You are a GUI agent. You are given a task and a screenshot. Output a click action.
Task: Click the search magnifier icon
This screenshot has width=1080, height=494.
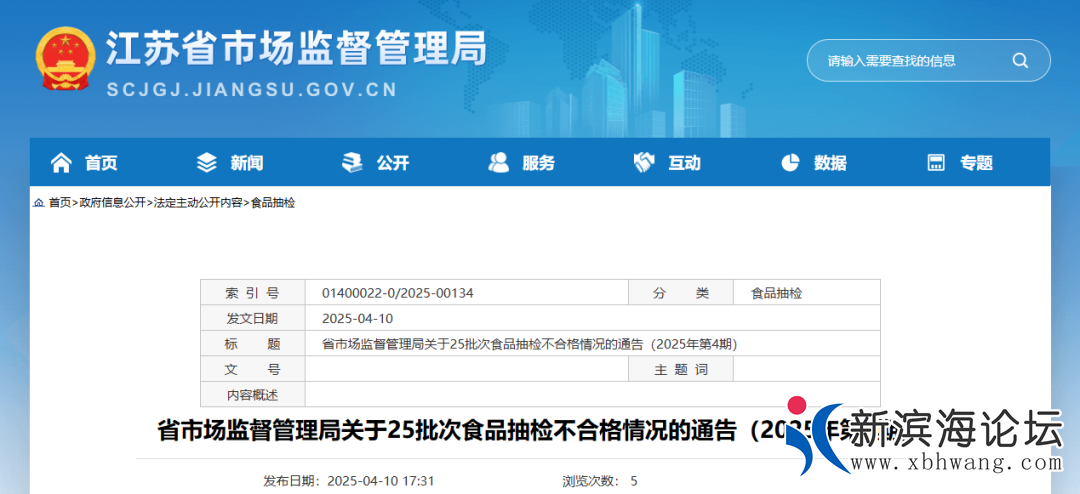tap(1020, 60)
